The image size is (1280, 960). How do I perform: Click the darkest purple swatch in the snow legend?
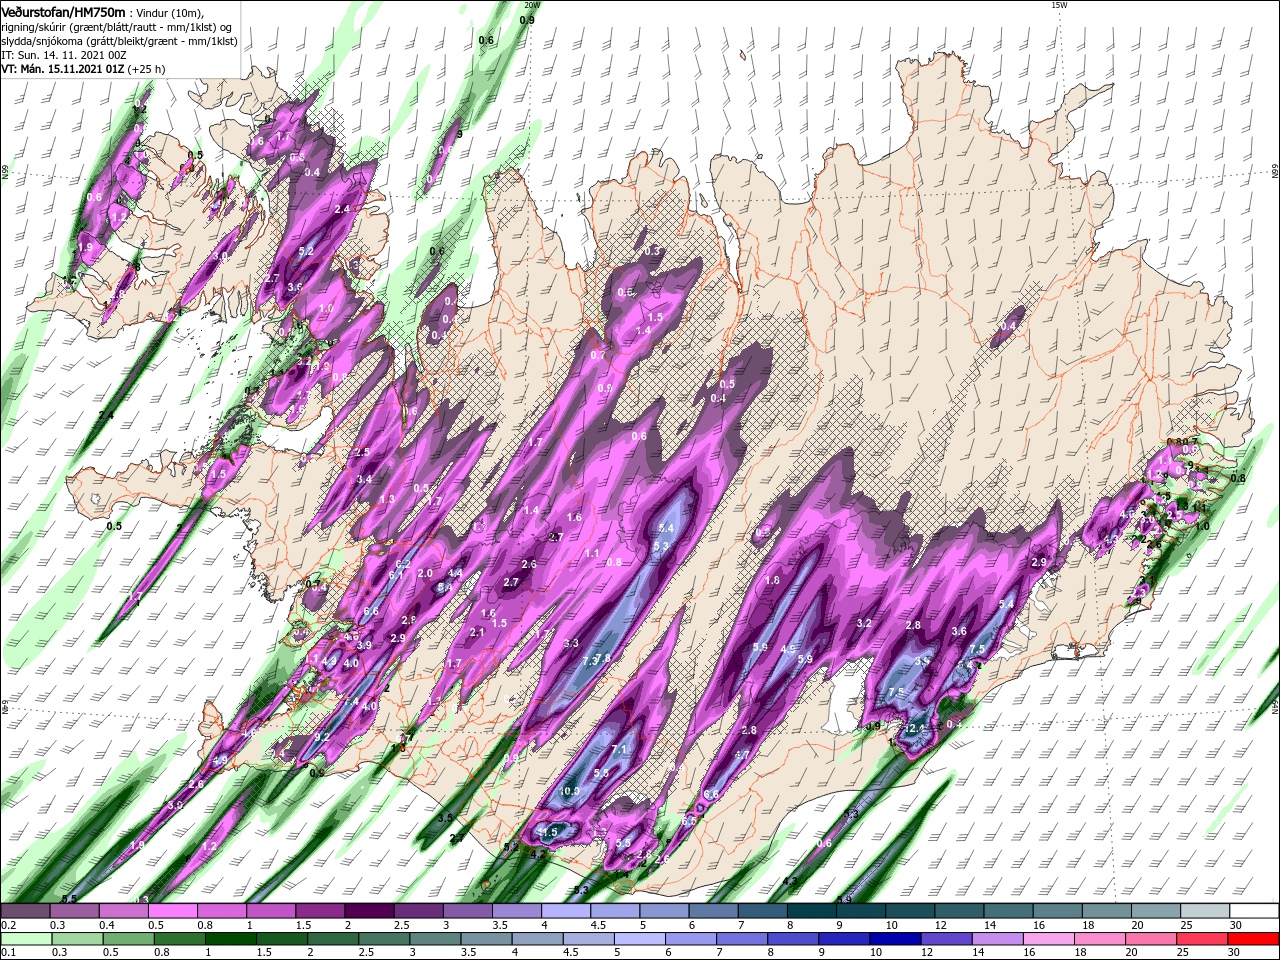click(369, 911)
